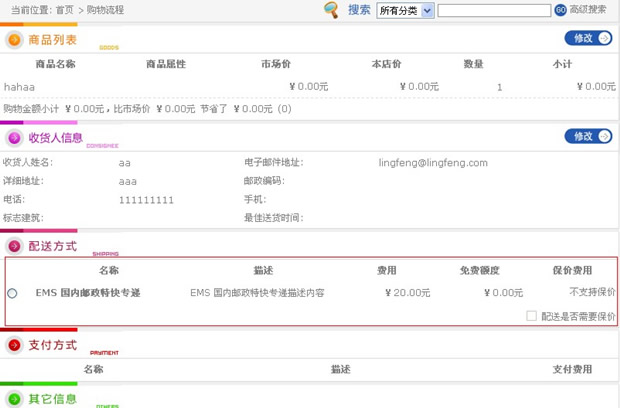Viewport: 620px width, 408px height.
Task: Click into the search keyword text field
Action: [494, 10]
